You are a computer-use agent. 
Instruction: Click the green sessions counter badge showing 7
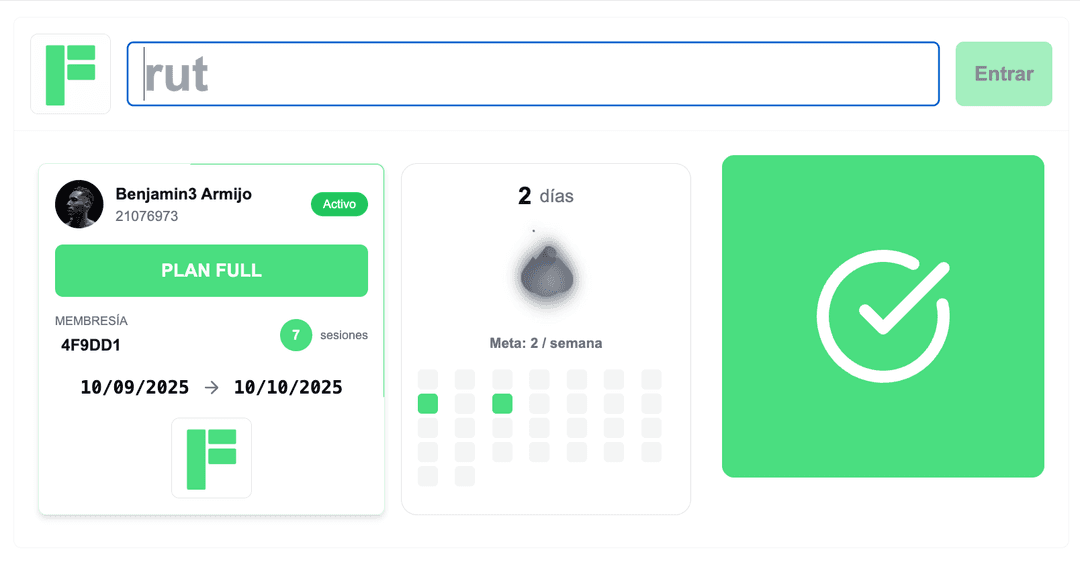[296, 335]
